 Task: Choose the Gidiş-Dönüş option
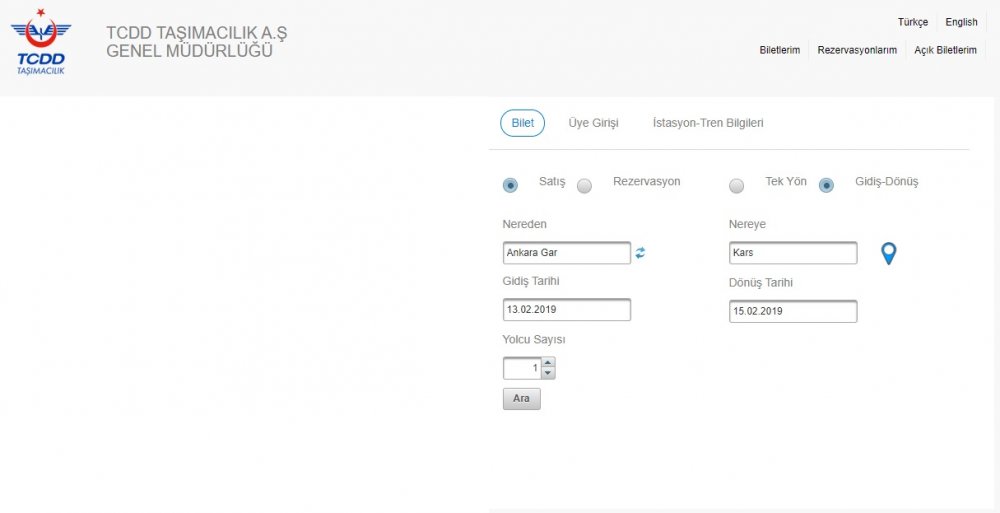click(826, 185)
